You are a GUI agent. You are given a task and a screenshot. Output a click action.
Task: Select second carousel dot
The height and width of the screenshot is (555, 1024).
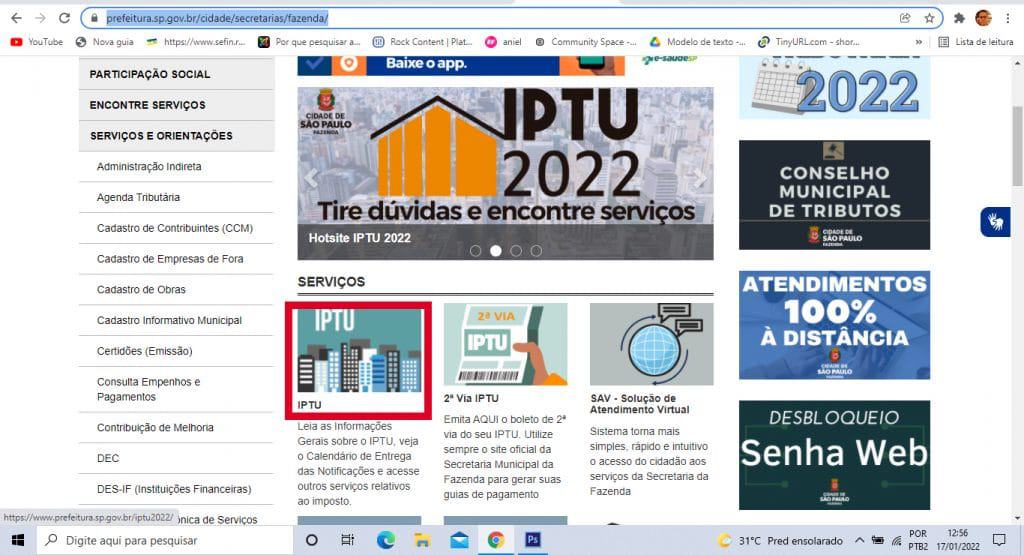[x=496, y=251]
